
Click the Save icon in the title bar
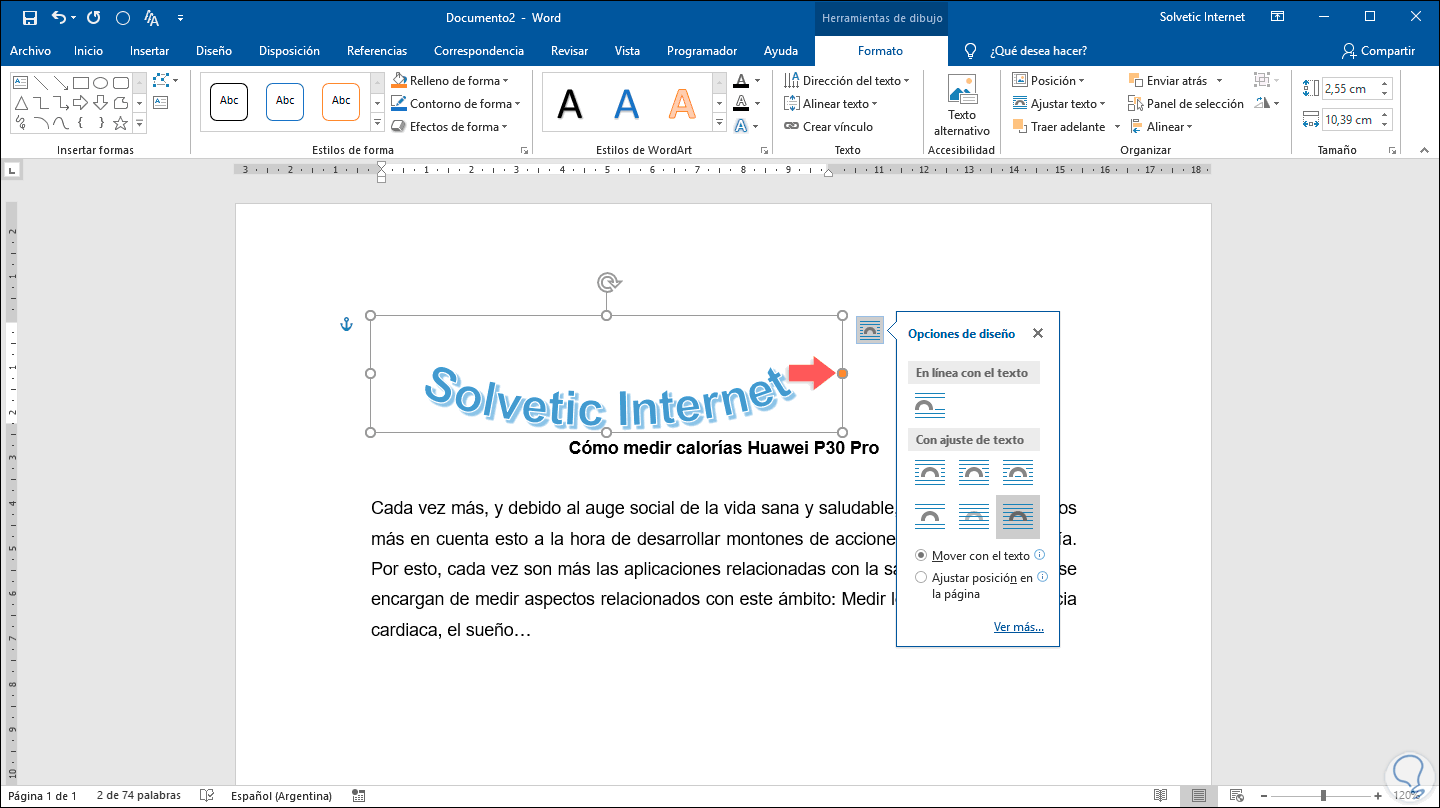(x=29, y=17)
